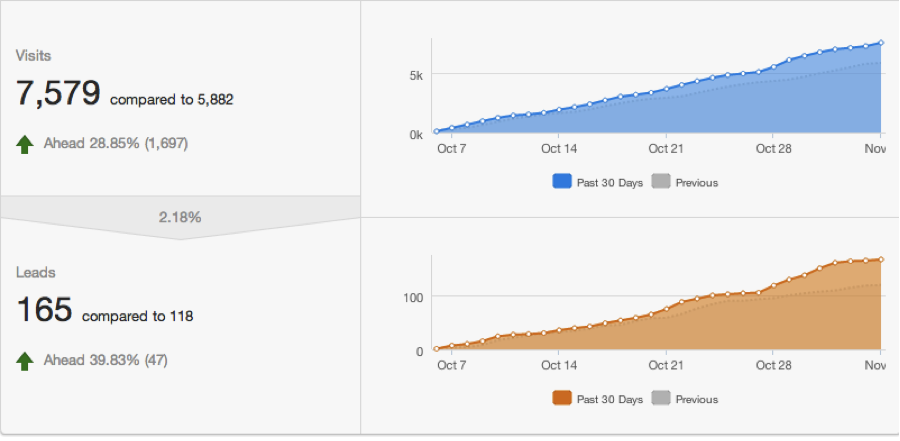Click the 7,579 visits total

click(x=58, y=94)
